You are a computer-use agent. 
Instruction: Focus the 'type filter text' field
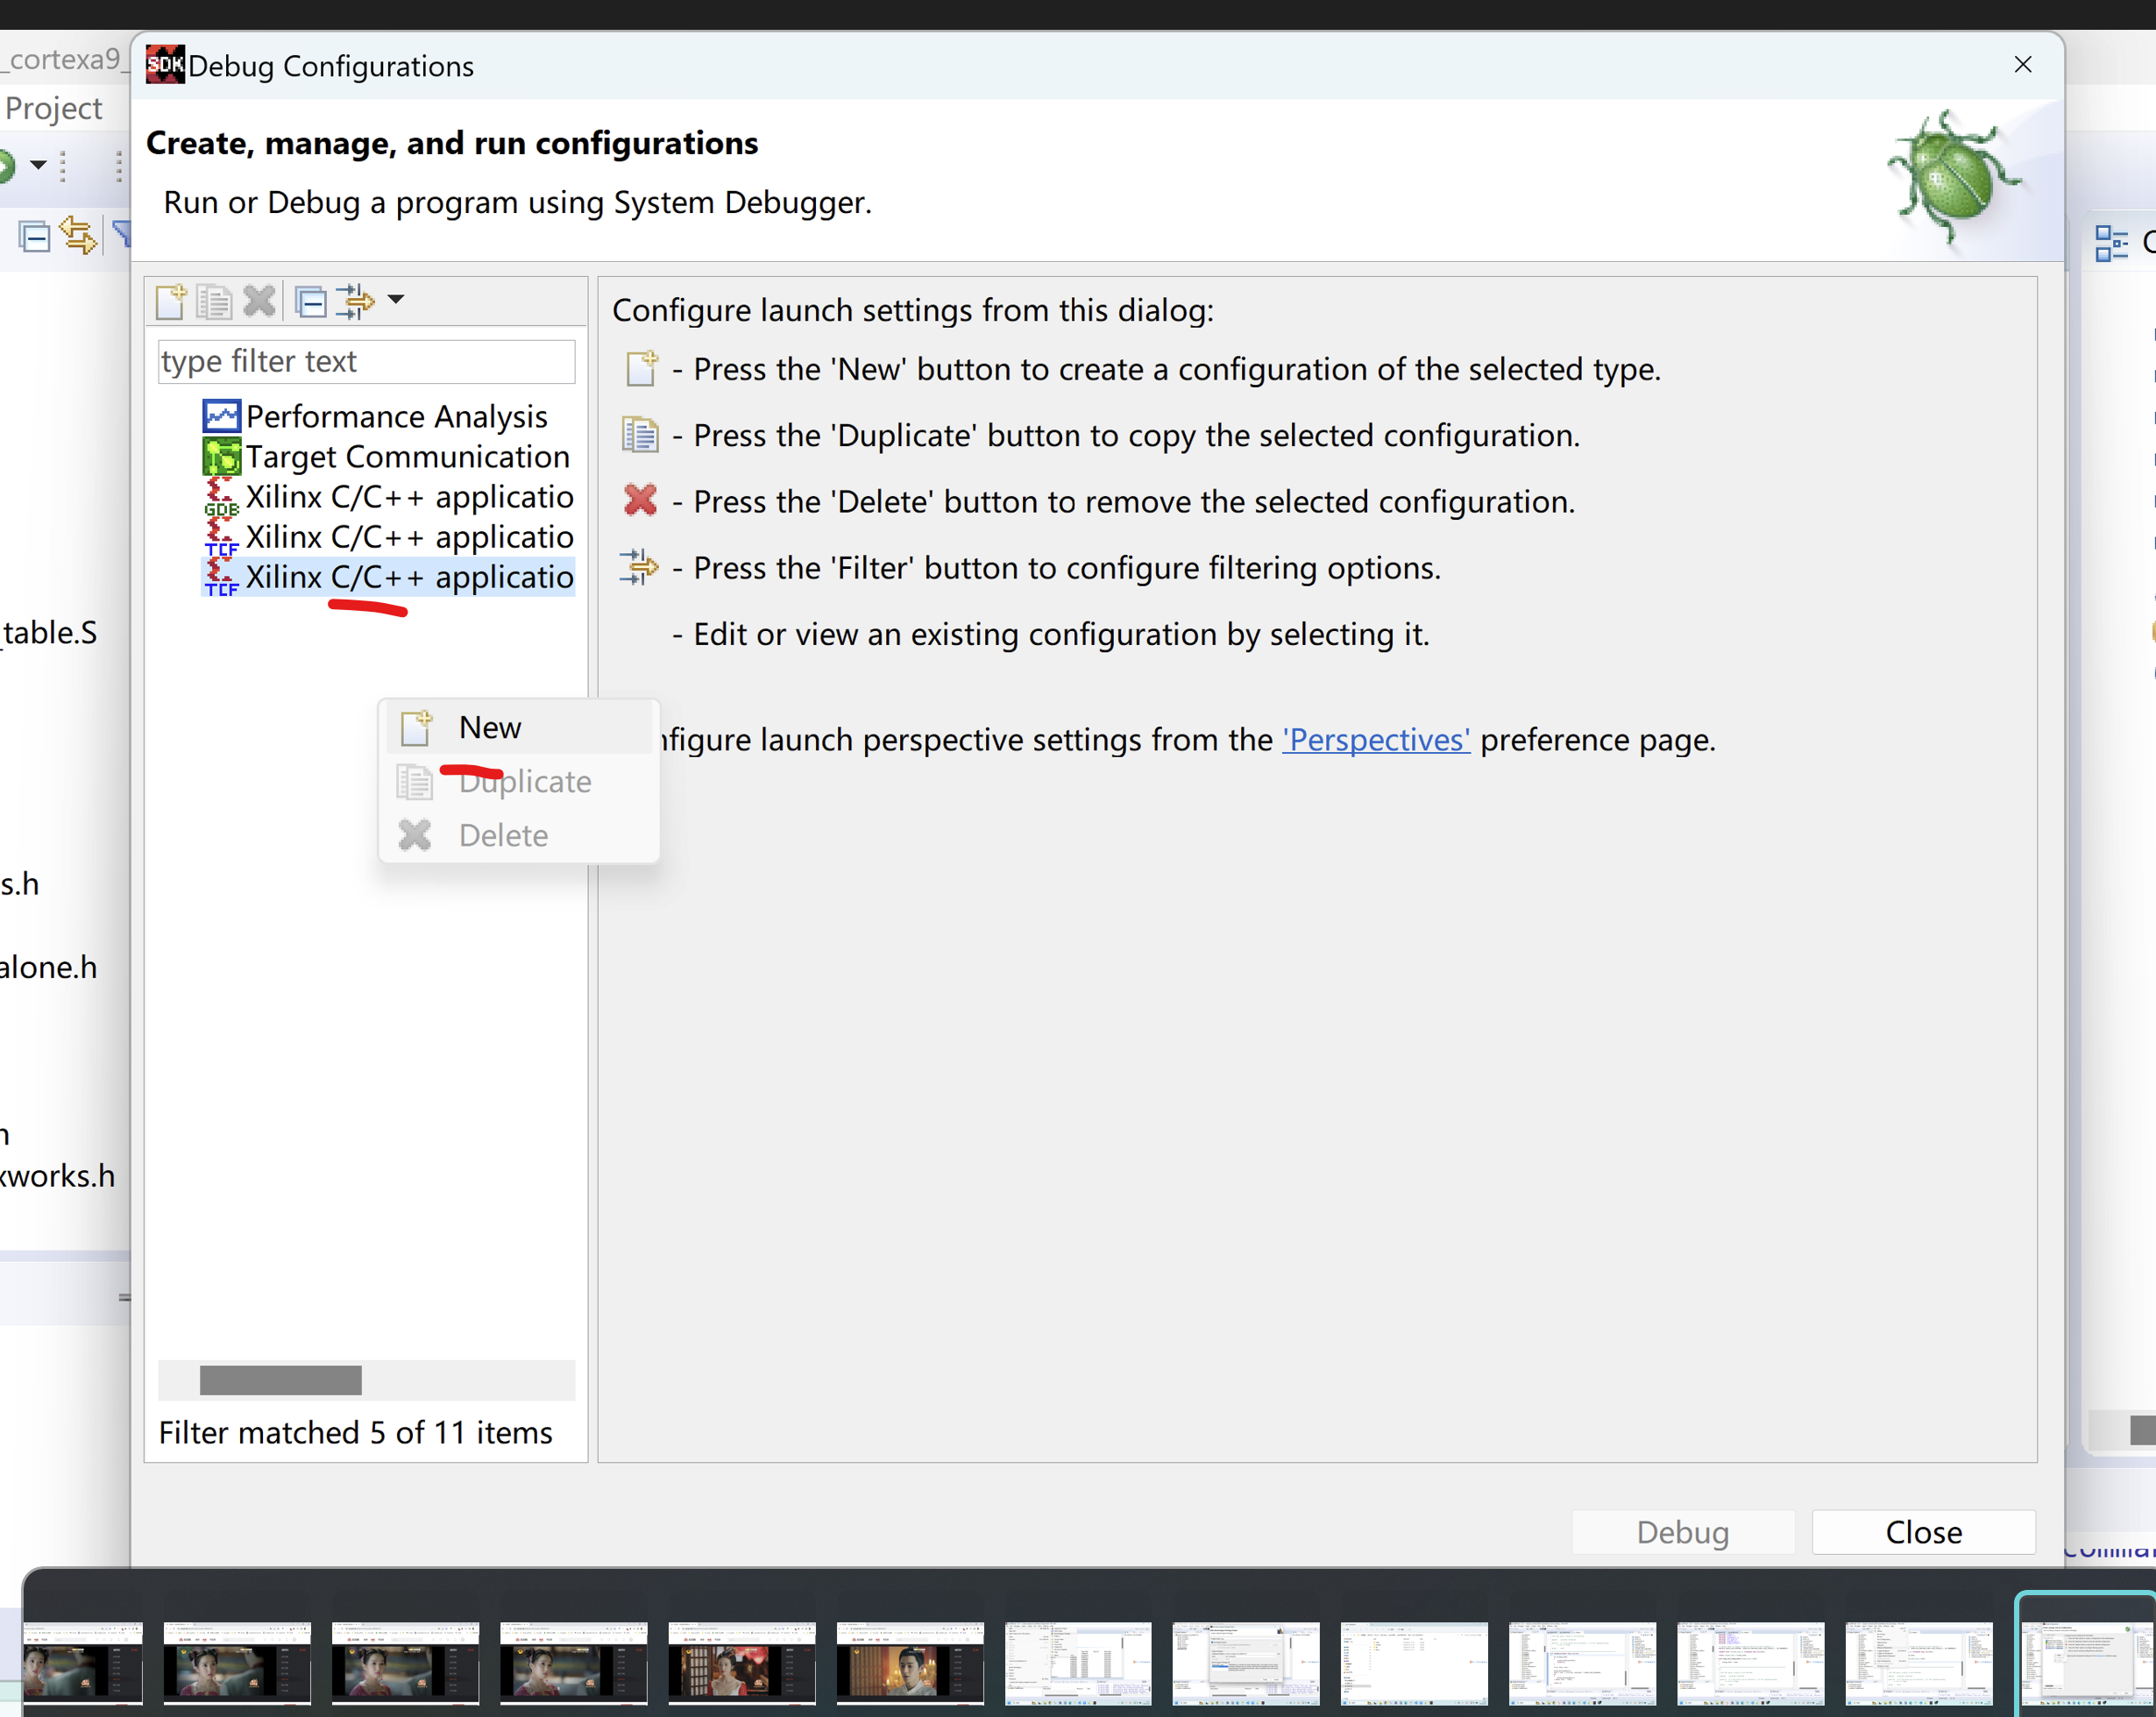[366, 361]
